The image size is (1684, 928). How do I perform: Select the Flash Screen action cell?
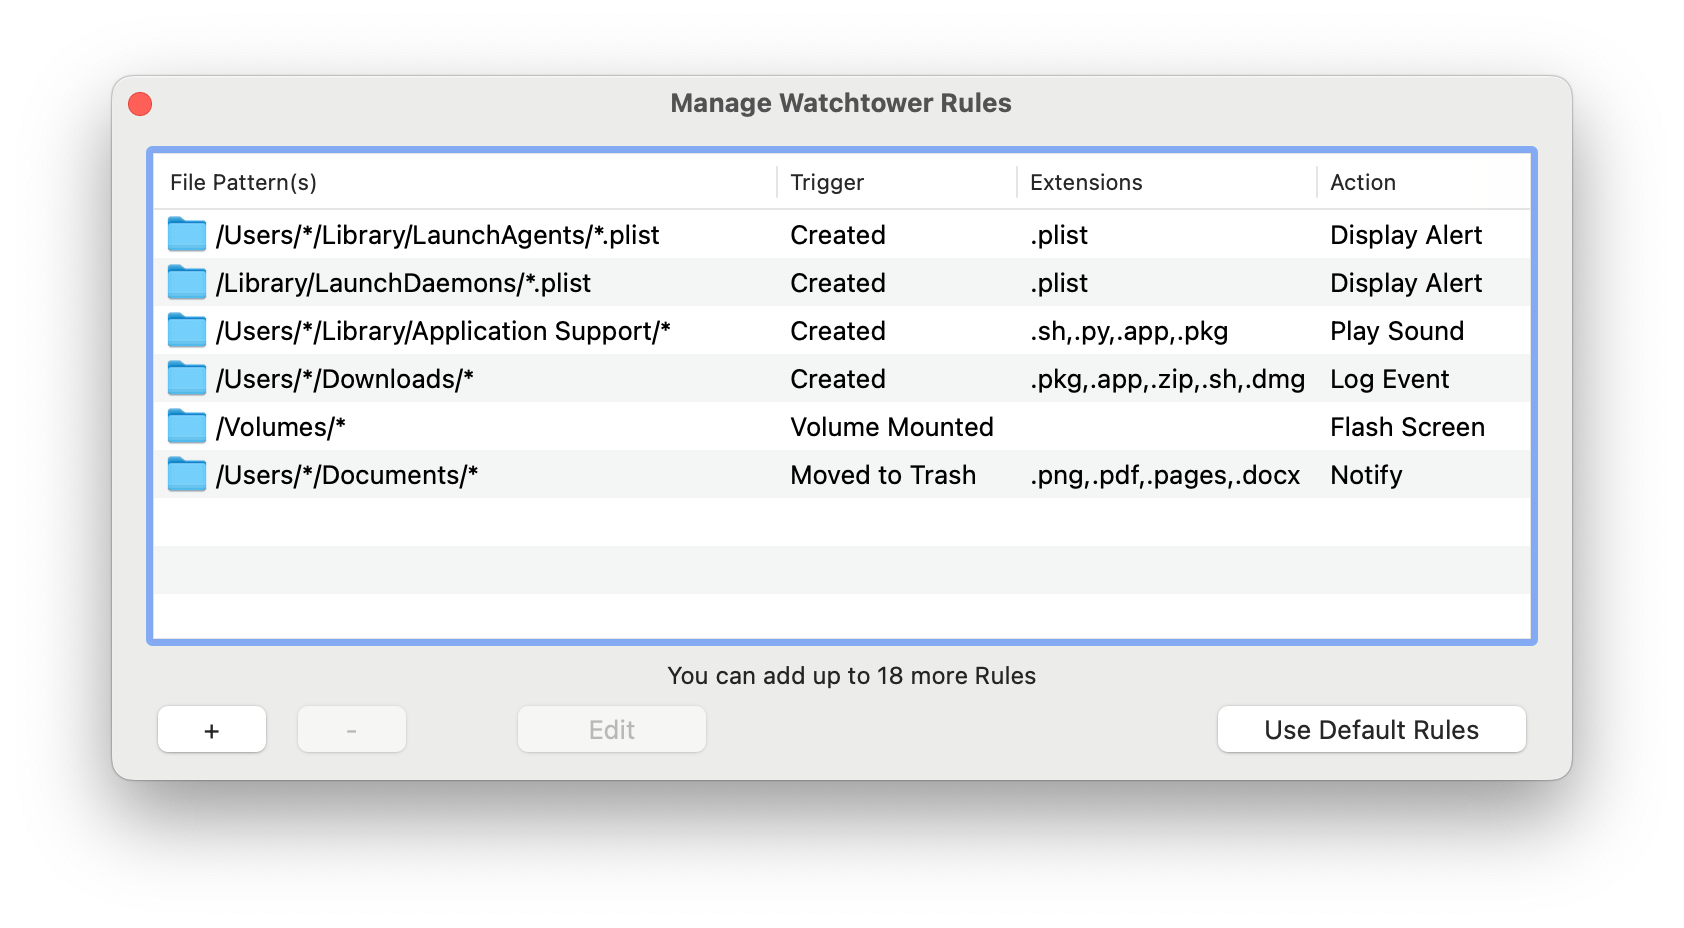click(1407, 427)
